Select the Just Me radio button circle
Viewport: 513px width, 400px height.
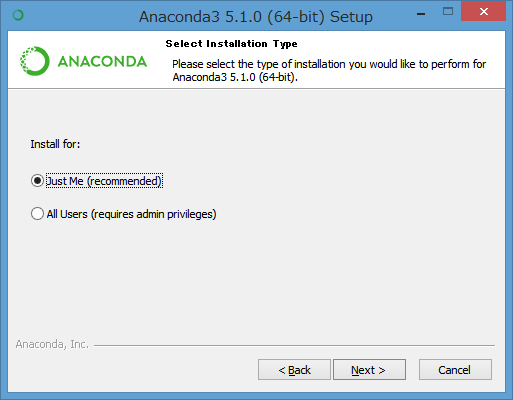[37, 181]
